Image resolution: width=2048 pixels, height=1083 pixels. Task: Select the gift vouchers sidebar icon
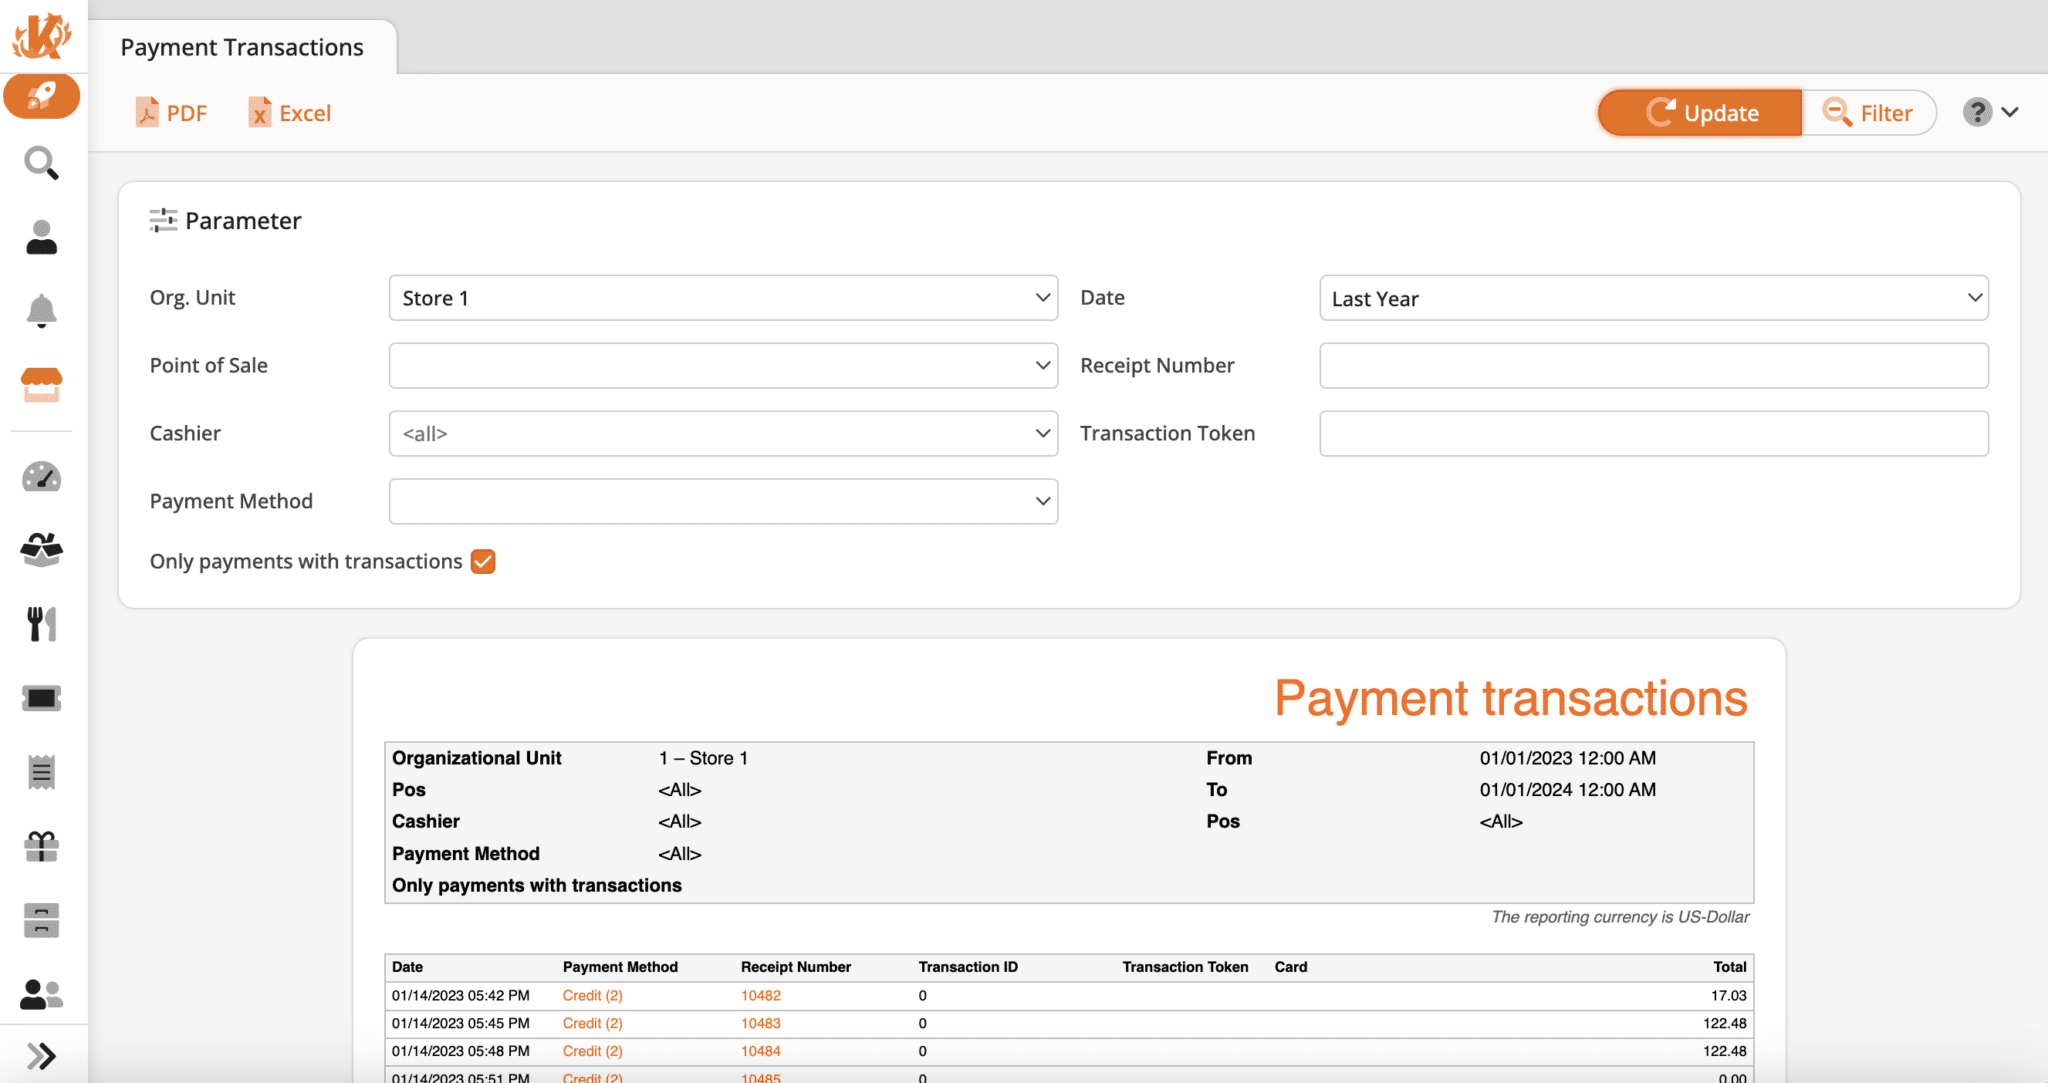tap(42, 845)
